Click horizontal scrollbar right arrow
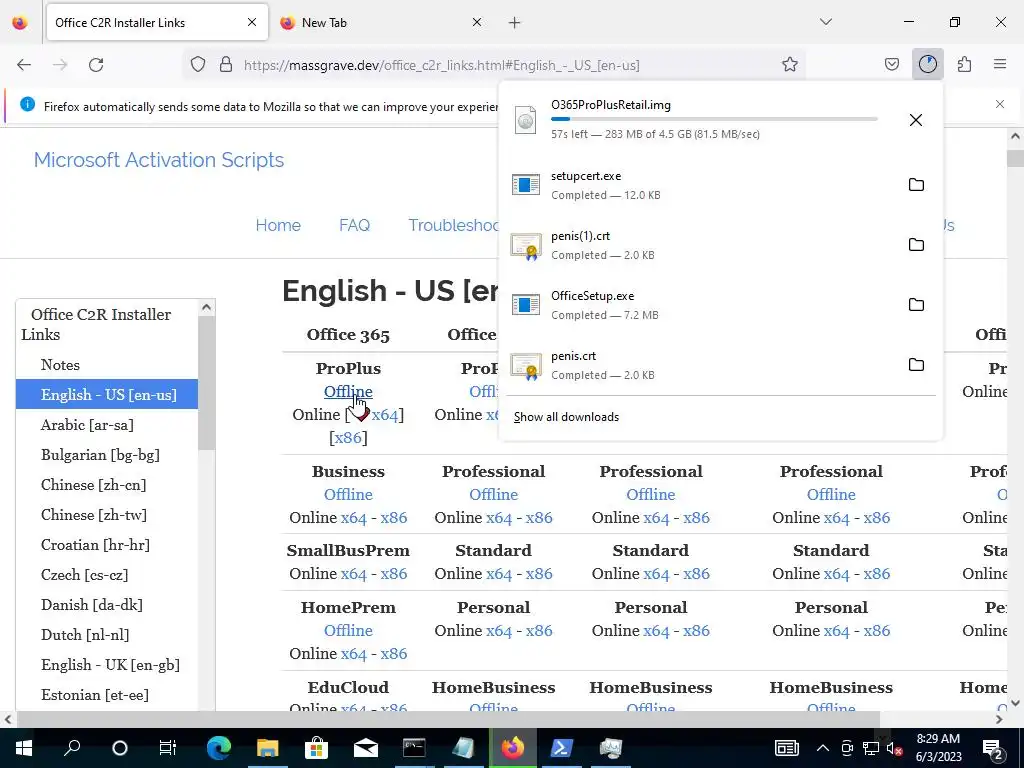Image resolution: width=1024 pixels, height=768 pixels. tap(999, 719)
